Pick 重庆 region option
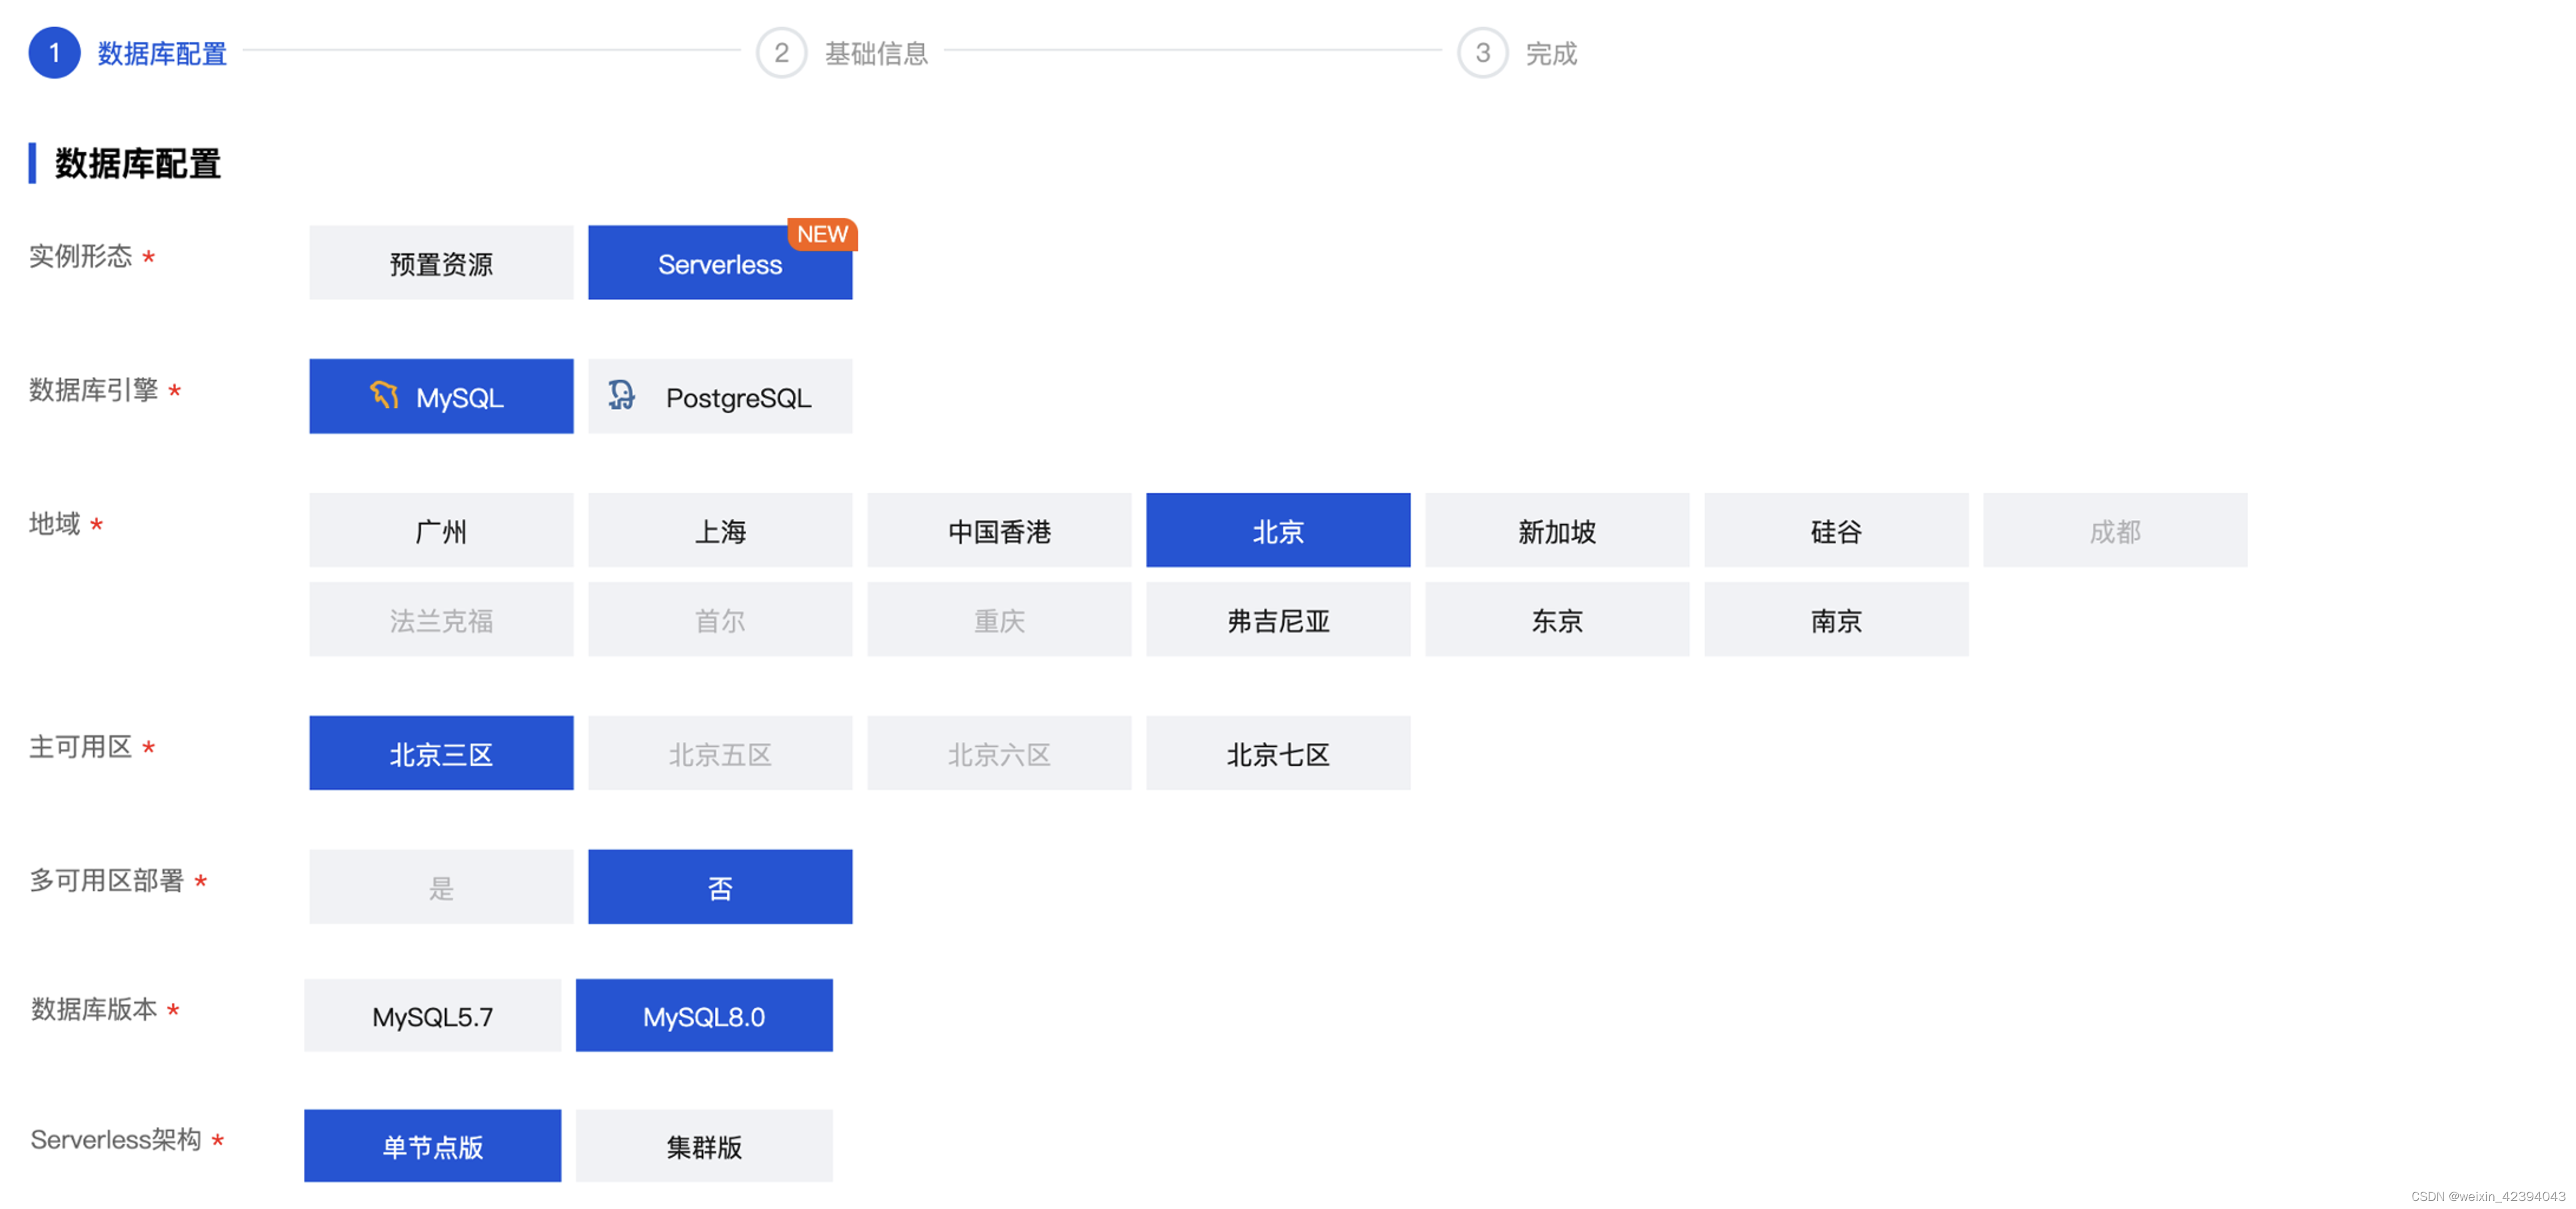2576x1209 pixels. tap(999, 620)
